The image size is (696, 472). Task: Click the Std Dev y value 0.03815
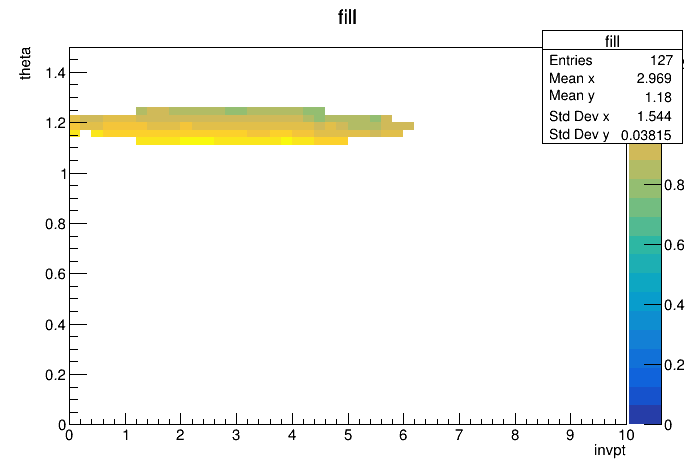point(646,135)
